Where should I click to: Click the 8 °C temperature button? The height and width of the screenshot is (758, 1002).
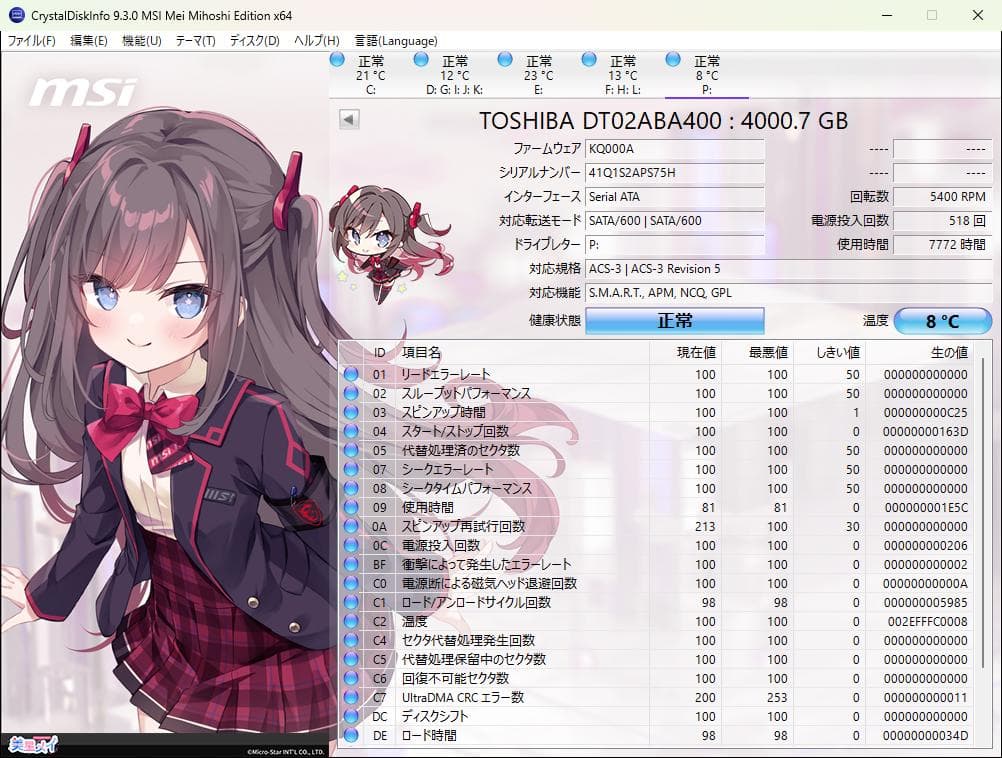point(942,321)
